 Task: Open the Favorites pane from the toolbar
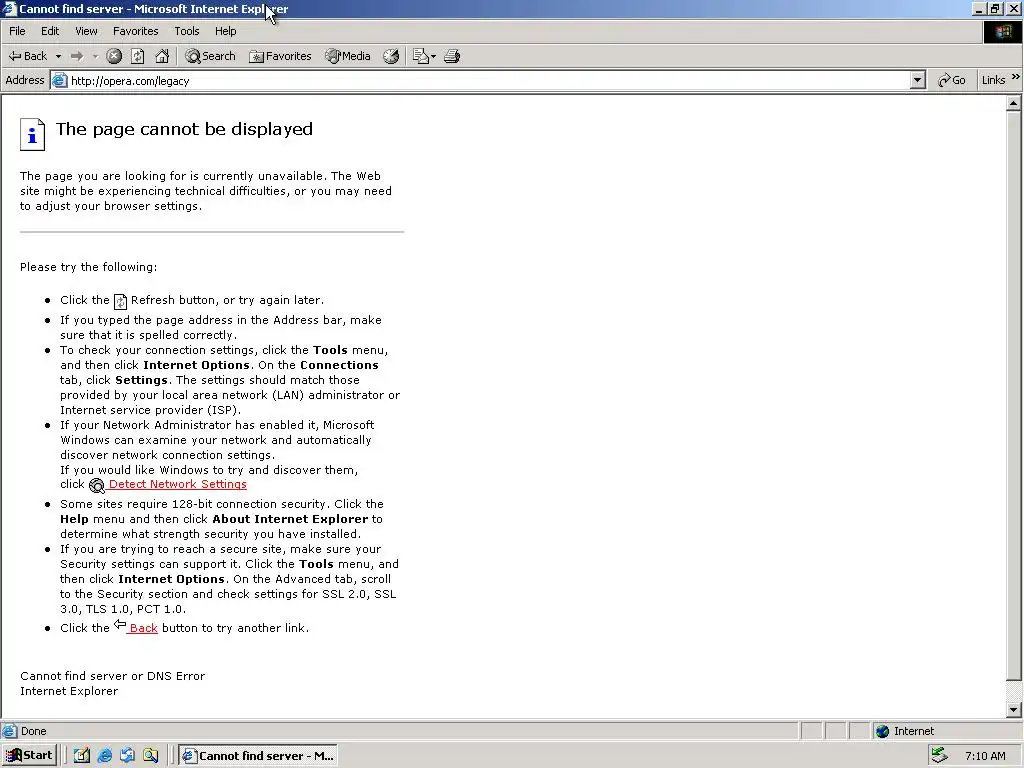click(x=280, y=56)
